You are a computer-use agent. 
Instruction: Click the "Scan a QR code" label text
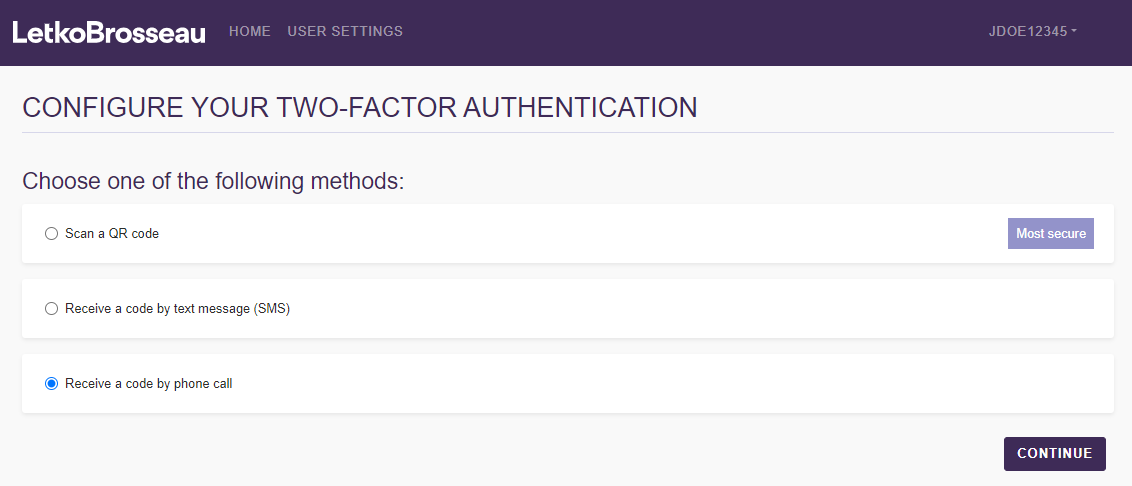112,234
